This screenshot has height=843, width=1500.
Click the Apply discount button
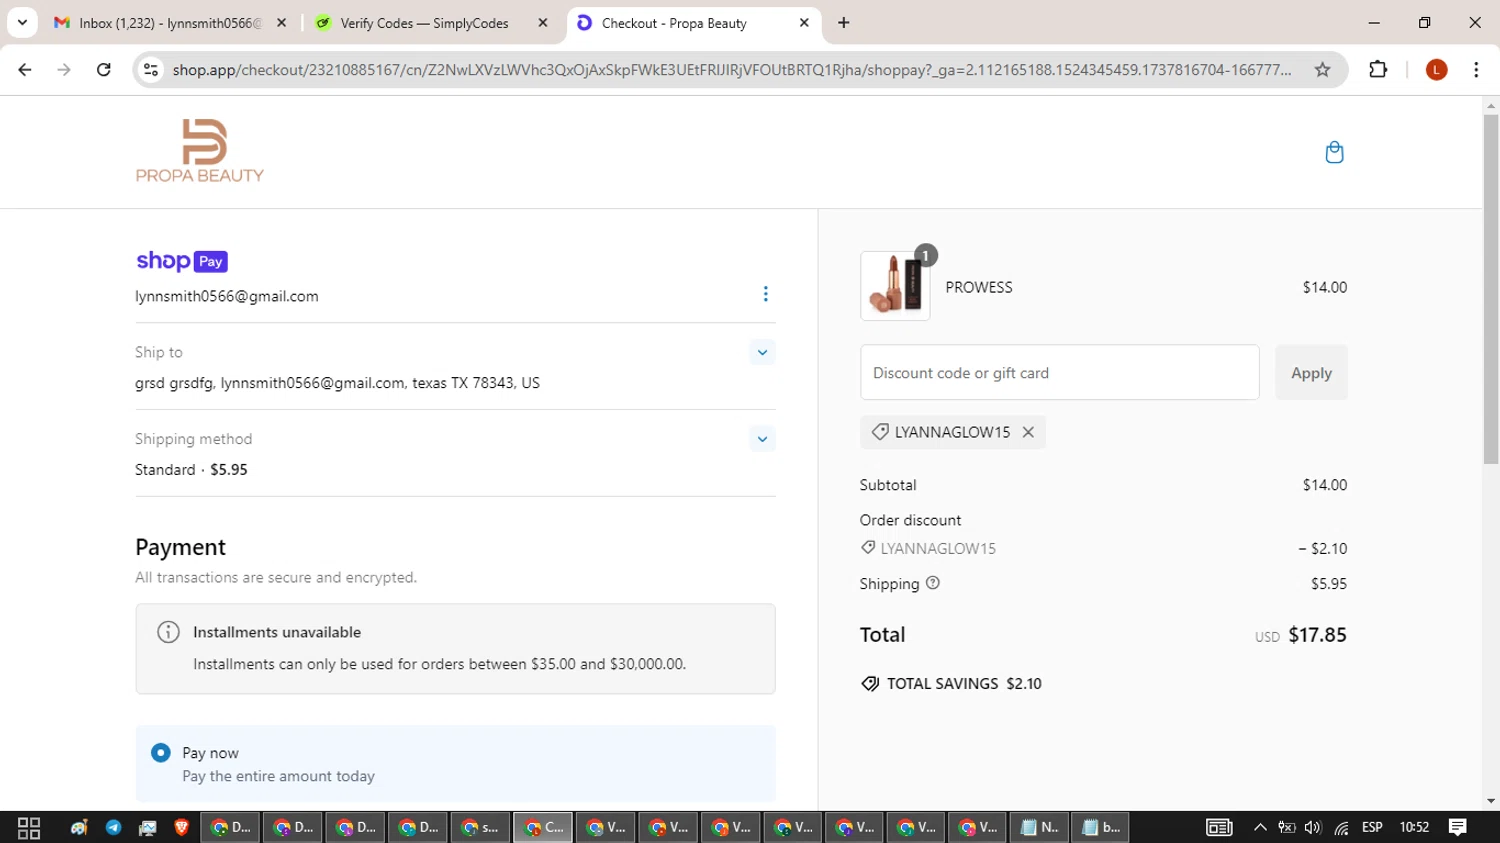coord(1311,373)
